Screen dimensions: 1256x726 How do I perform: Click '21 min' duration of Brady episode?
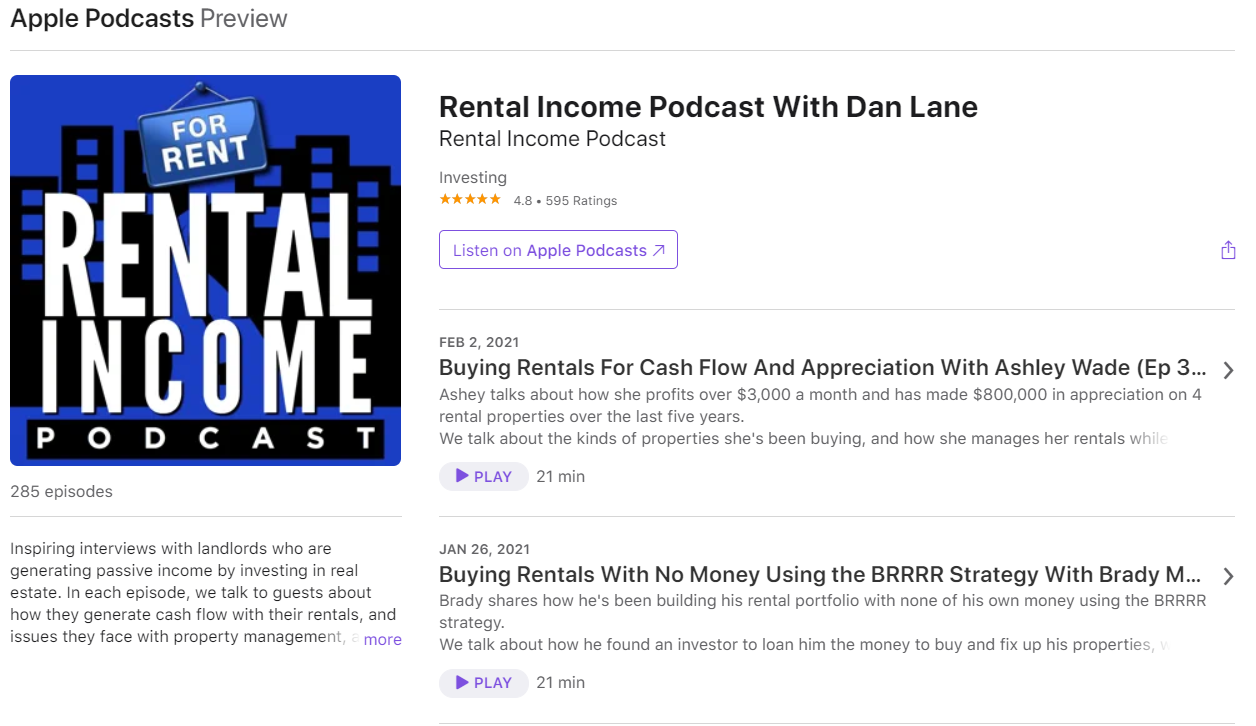561,682
